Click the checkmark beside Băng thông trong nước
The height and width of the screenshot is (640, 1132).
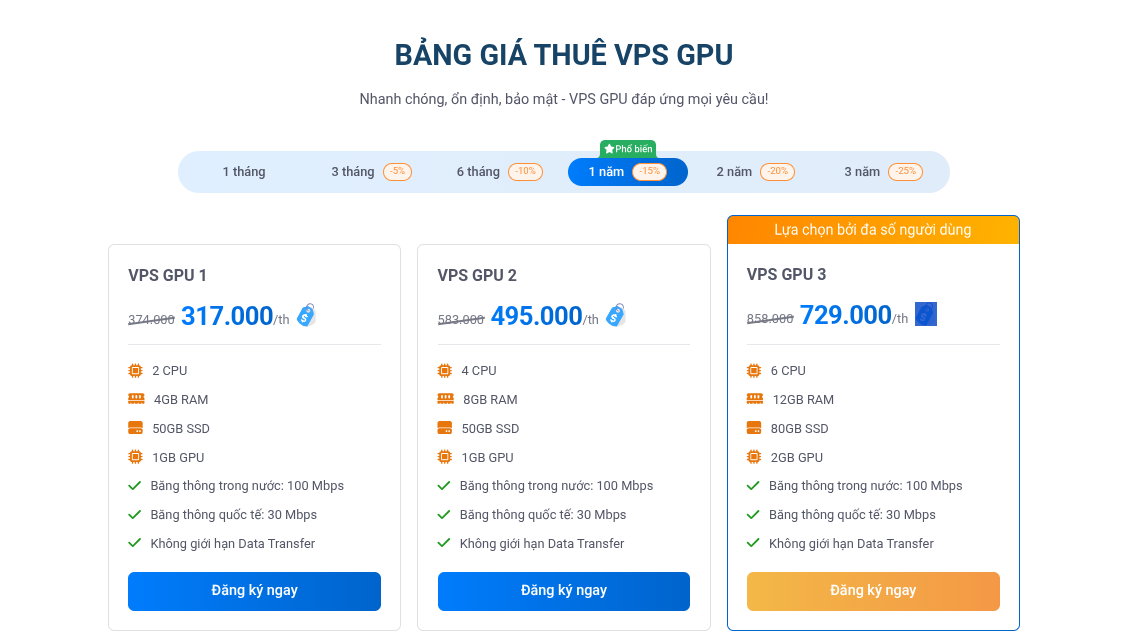(134, 486)
